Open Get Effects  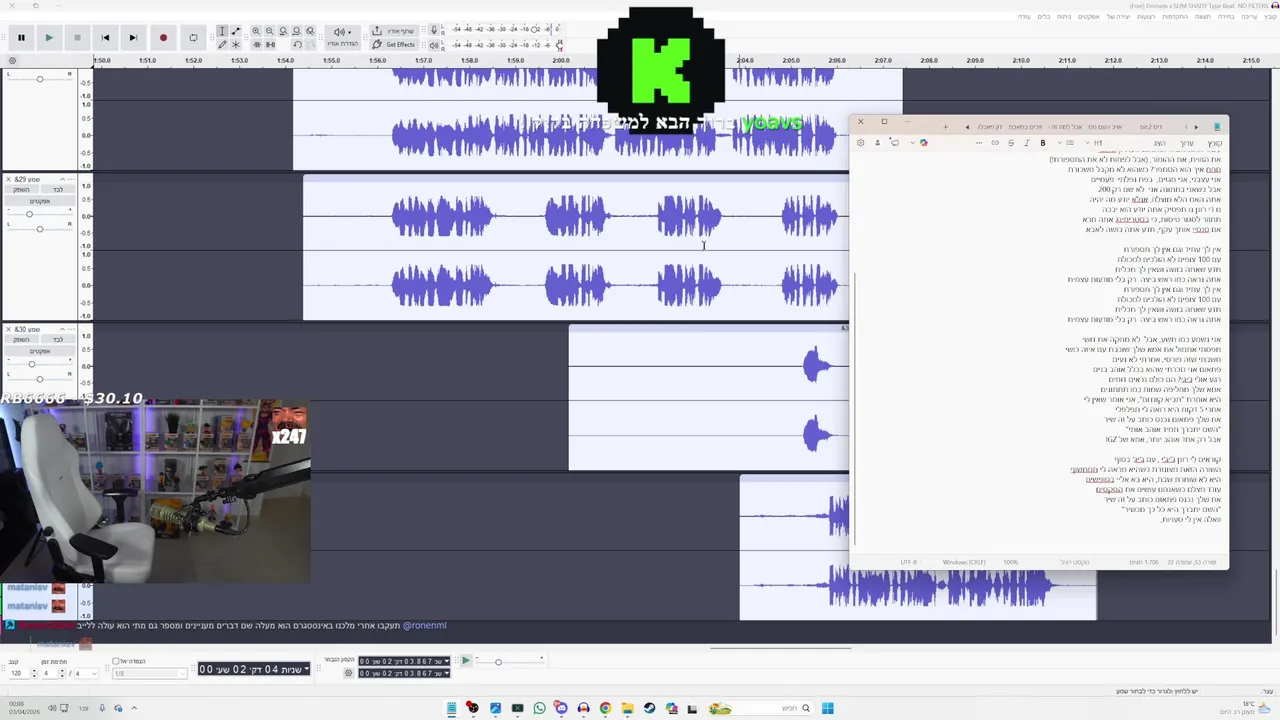click(x=394, y=45)
